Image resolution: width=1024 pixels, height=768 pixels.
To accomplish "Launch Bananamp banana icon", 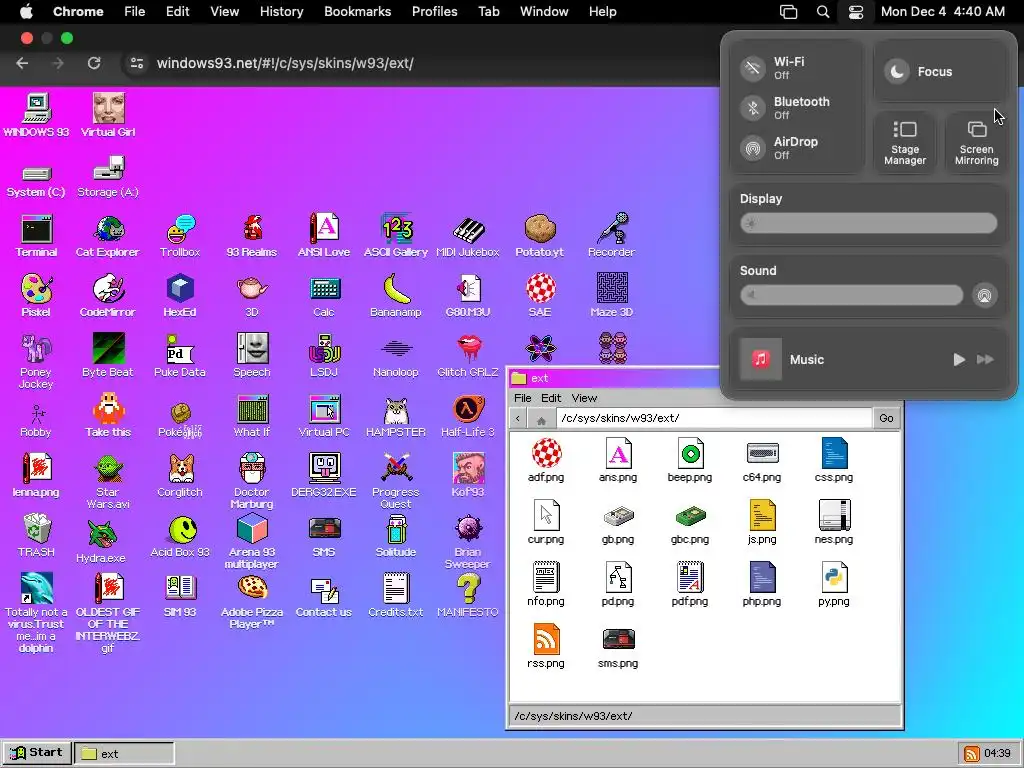I will tap(396, 296).
